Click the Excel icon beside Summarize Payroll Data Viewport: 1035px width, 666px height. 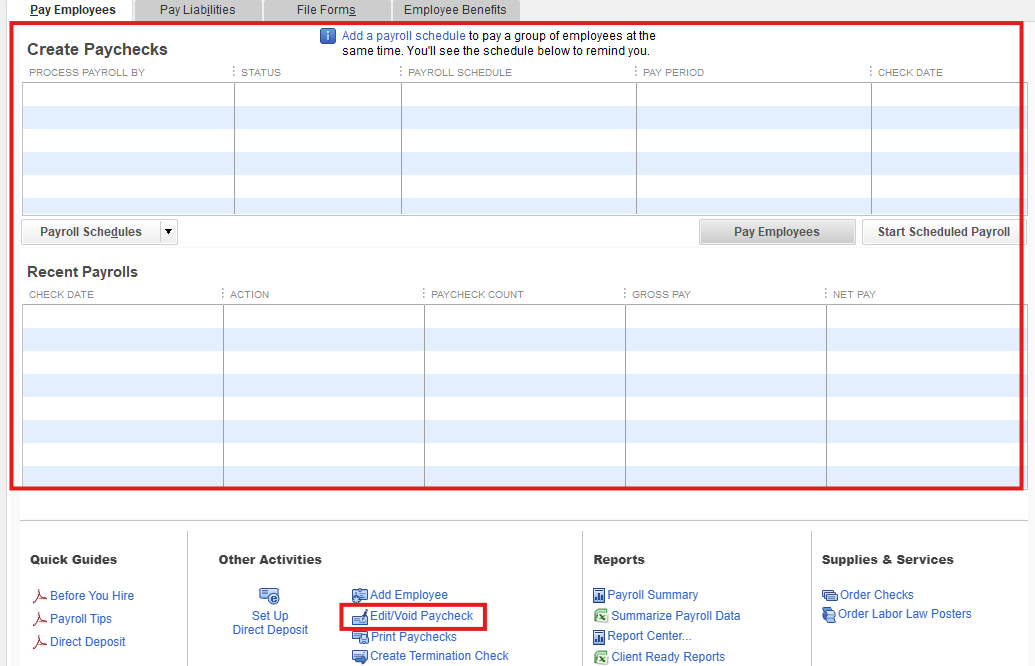click(601, 616)
